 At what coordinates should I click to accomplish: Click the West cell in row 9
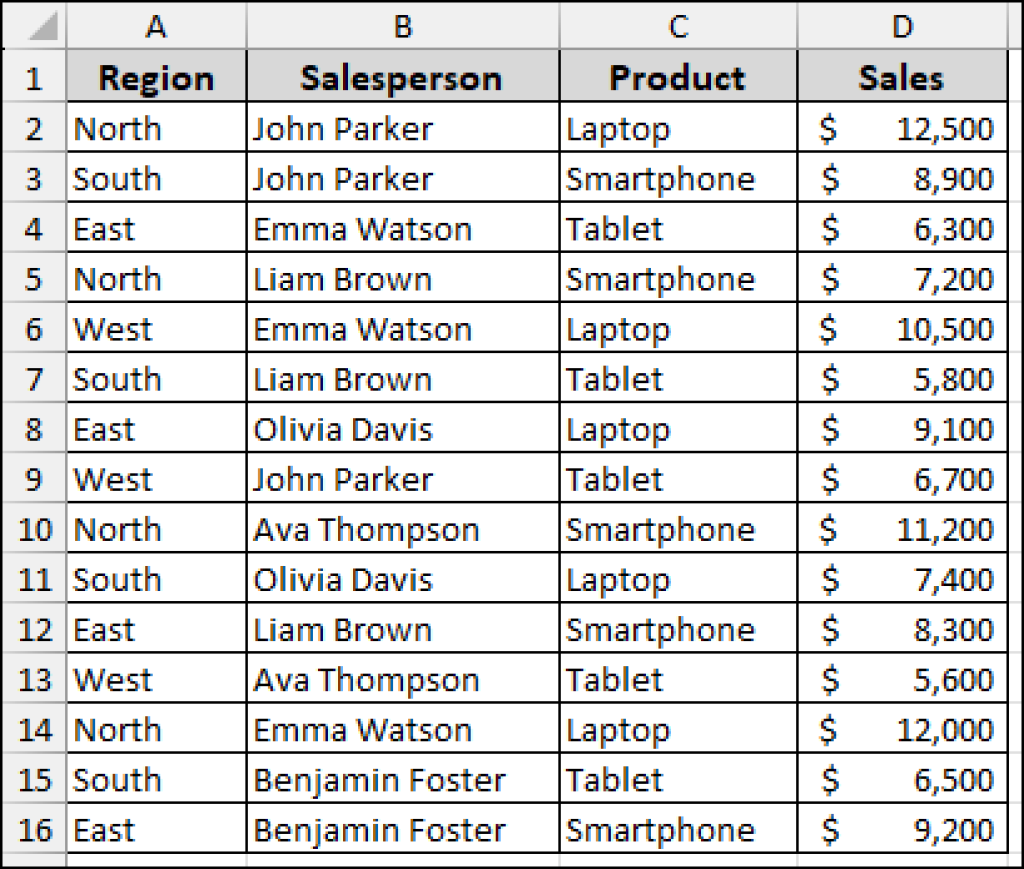(155, 479)
